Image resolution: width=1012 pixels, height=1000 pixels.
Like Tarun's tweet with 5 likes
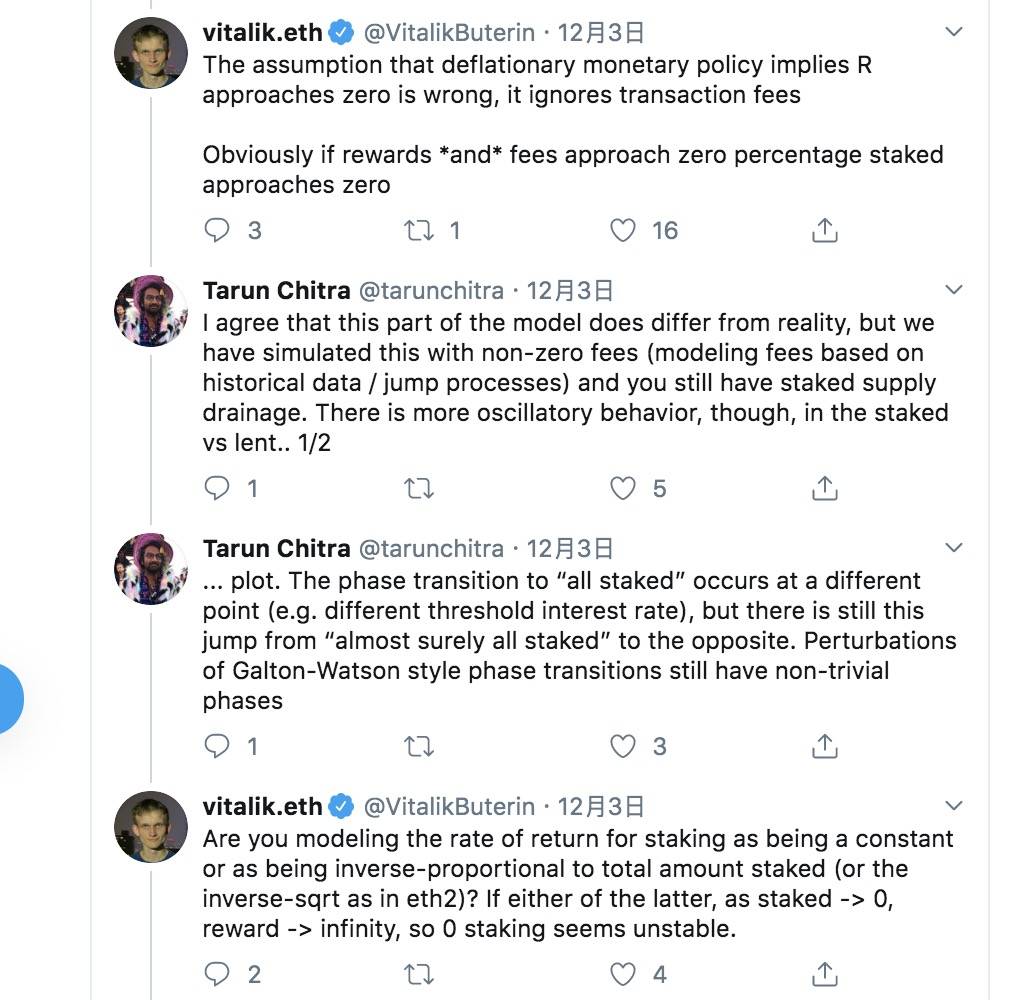click(623, 489)
